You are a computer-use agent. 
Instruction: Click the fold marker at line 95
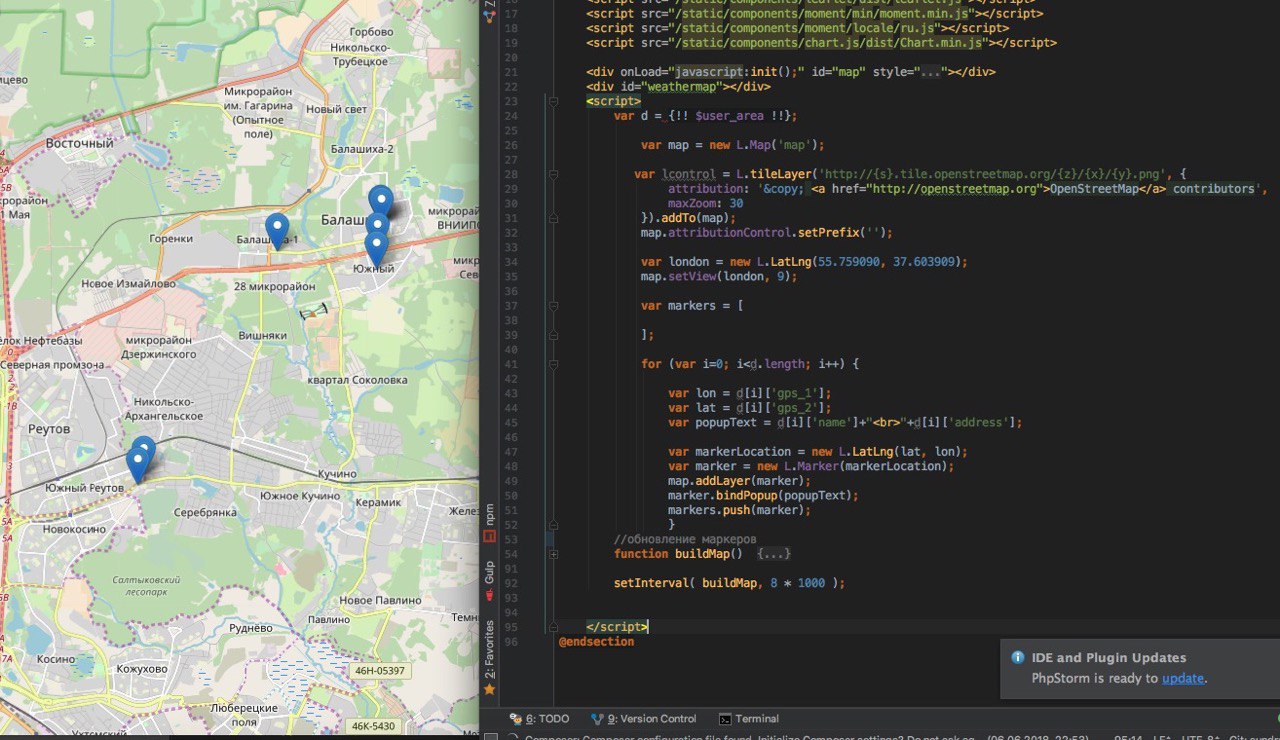(x=553, y=626)
